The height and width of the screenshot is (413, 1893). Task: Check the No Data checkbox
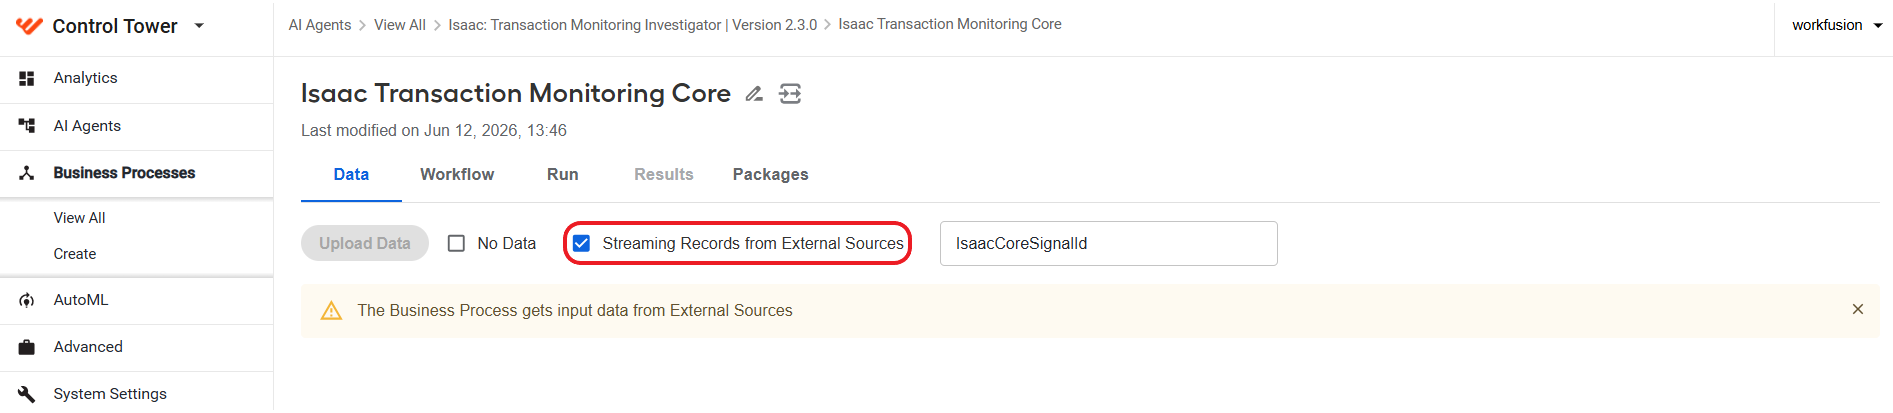tap(456, 243)
